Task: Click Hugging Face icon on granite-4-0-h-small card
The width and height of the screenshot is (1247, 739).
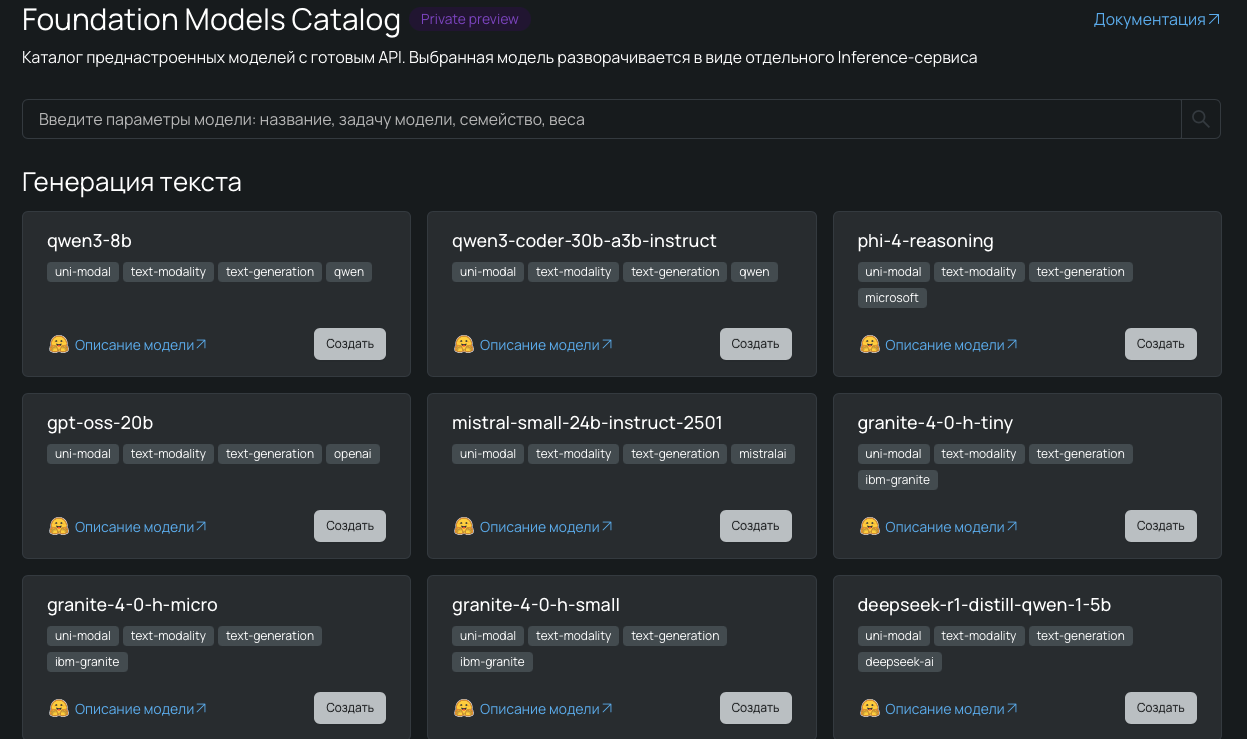Action: pos(464,709)
